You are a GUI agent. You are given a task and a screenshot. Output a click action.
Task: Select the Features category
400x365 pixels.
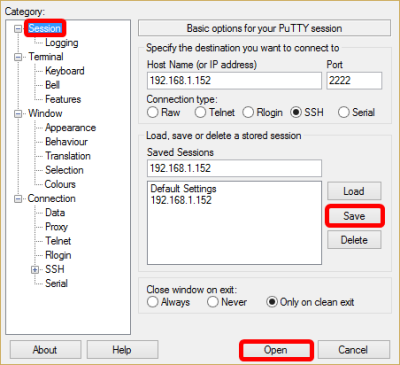63,99
